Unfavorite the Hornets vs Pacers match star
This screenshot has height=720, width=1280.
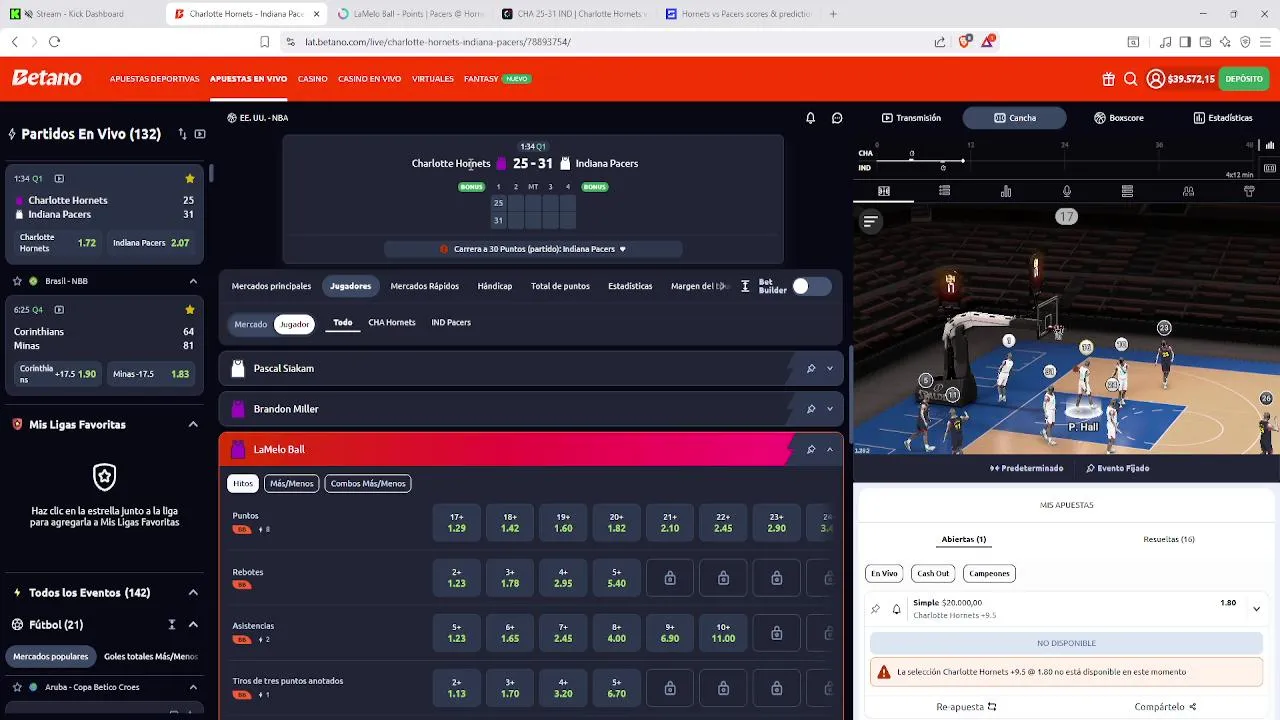[x=190, y=179]
